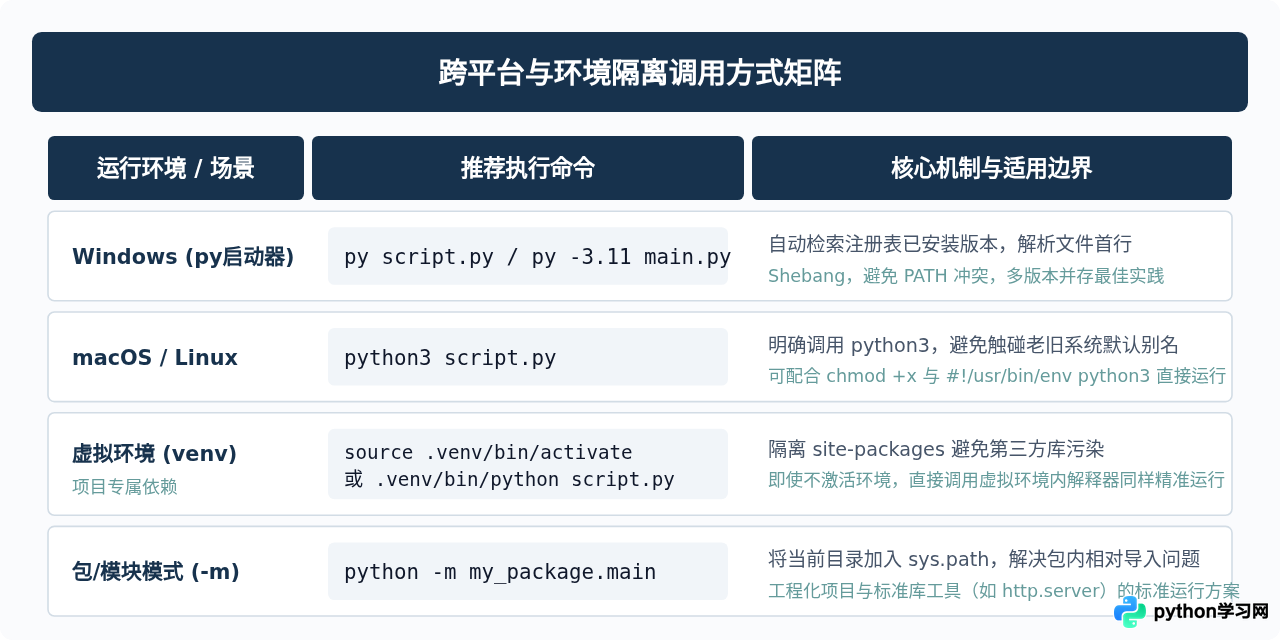This screenshot has height=640, width=1280.
Task: Select the 核心机制与适用边界 column header
Action: [x=992, y=168]
